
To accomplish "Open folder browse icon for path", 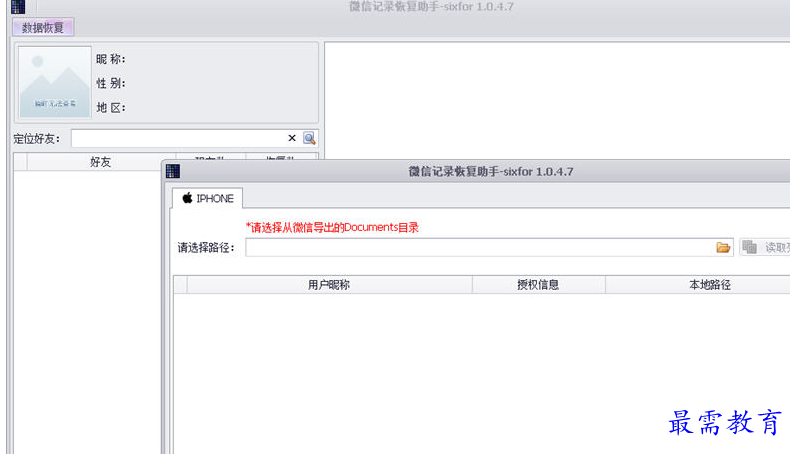I will pos(723,247).
